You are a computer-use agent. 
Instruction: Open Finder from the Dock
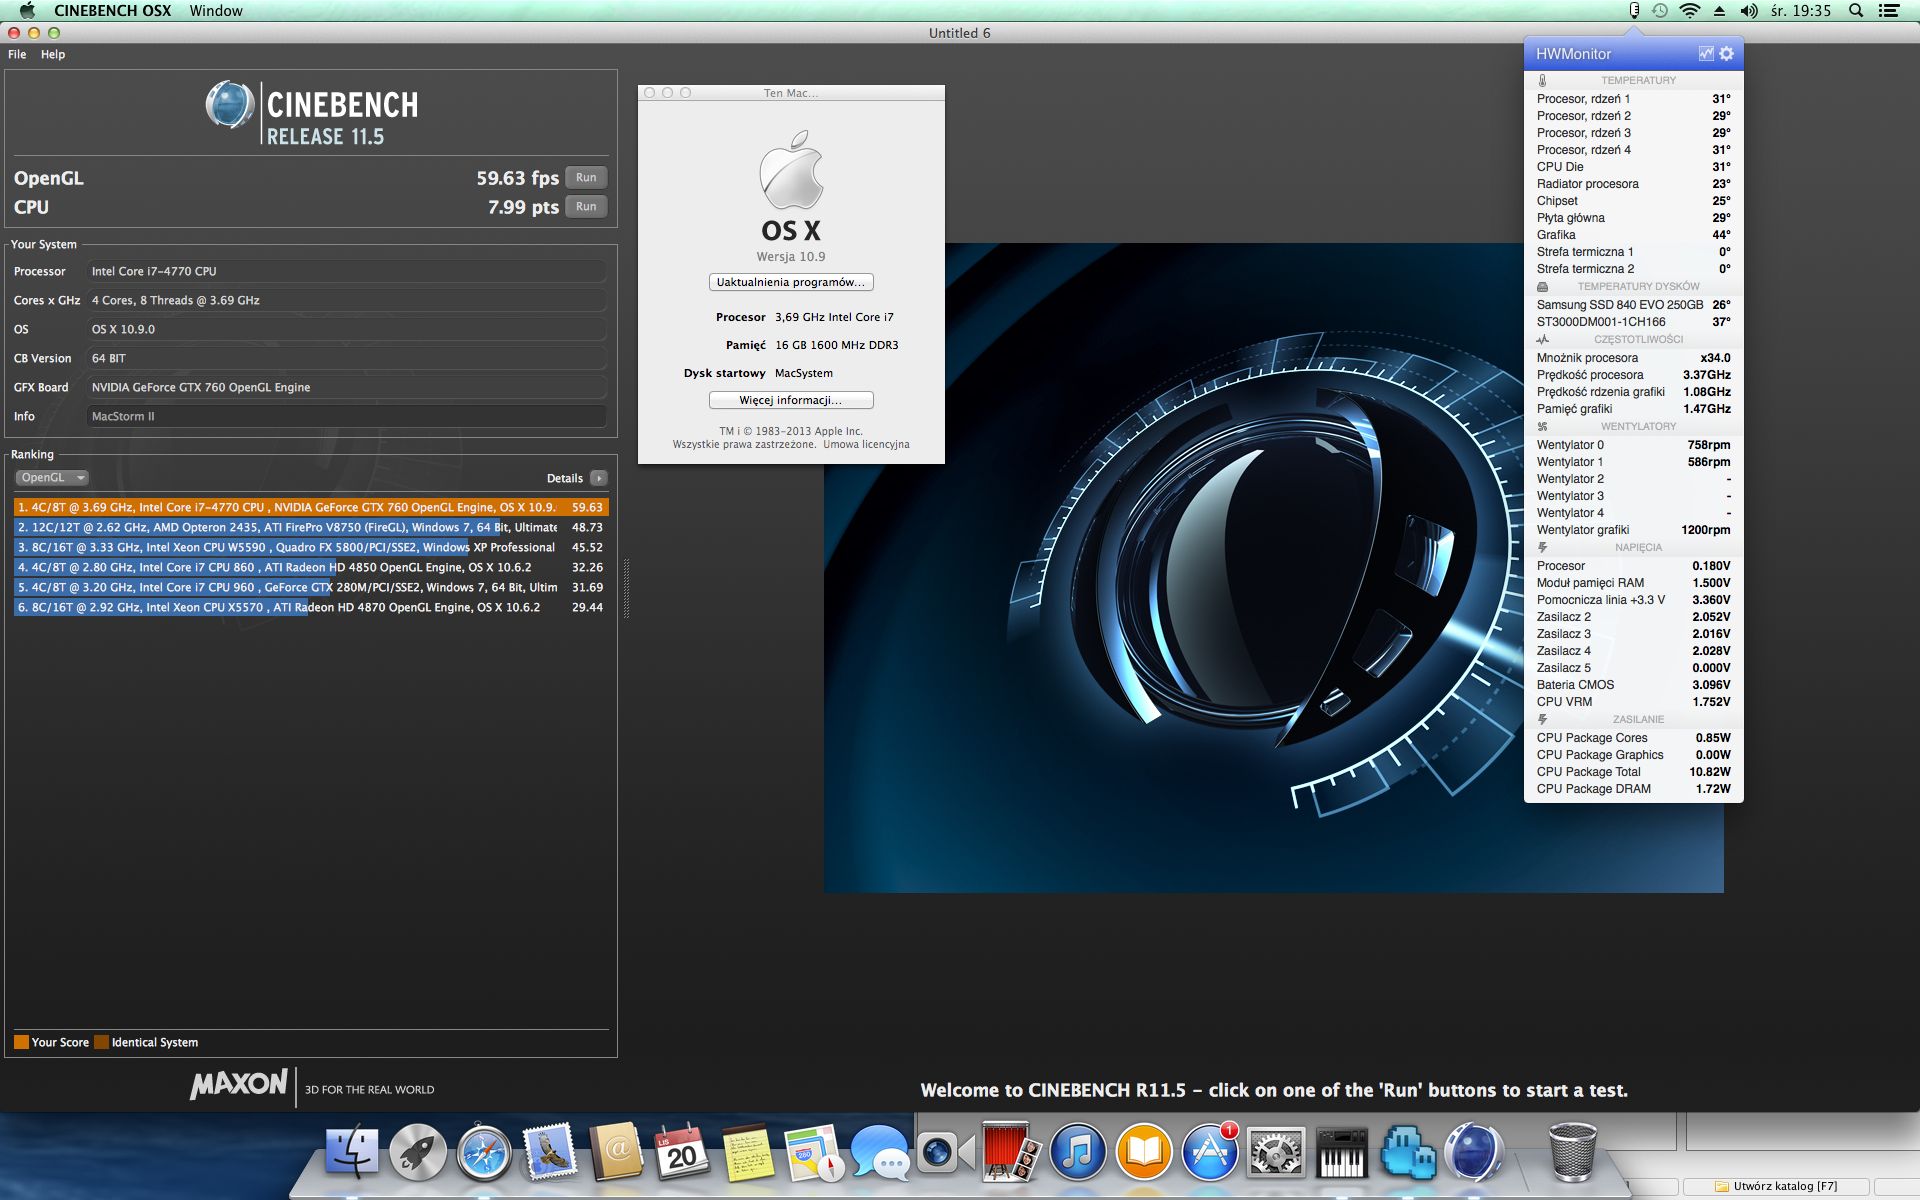352,1152
